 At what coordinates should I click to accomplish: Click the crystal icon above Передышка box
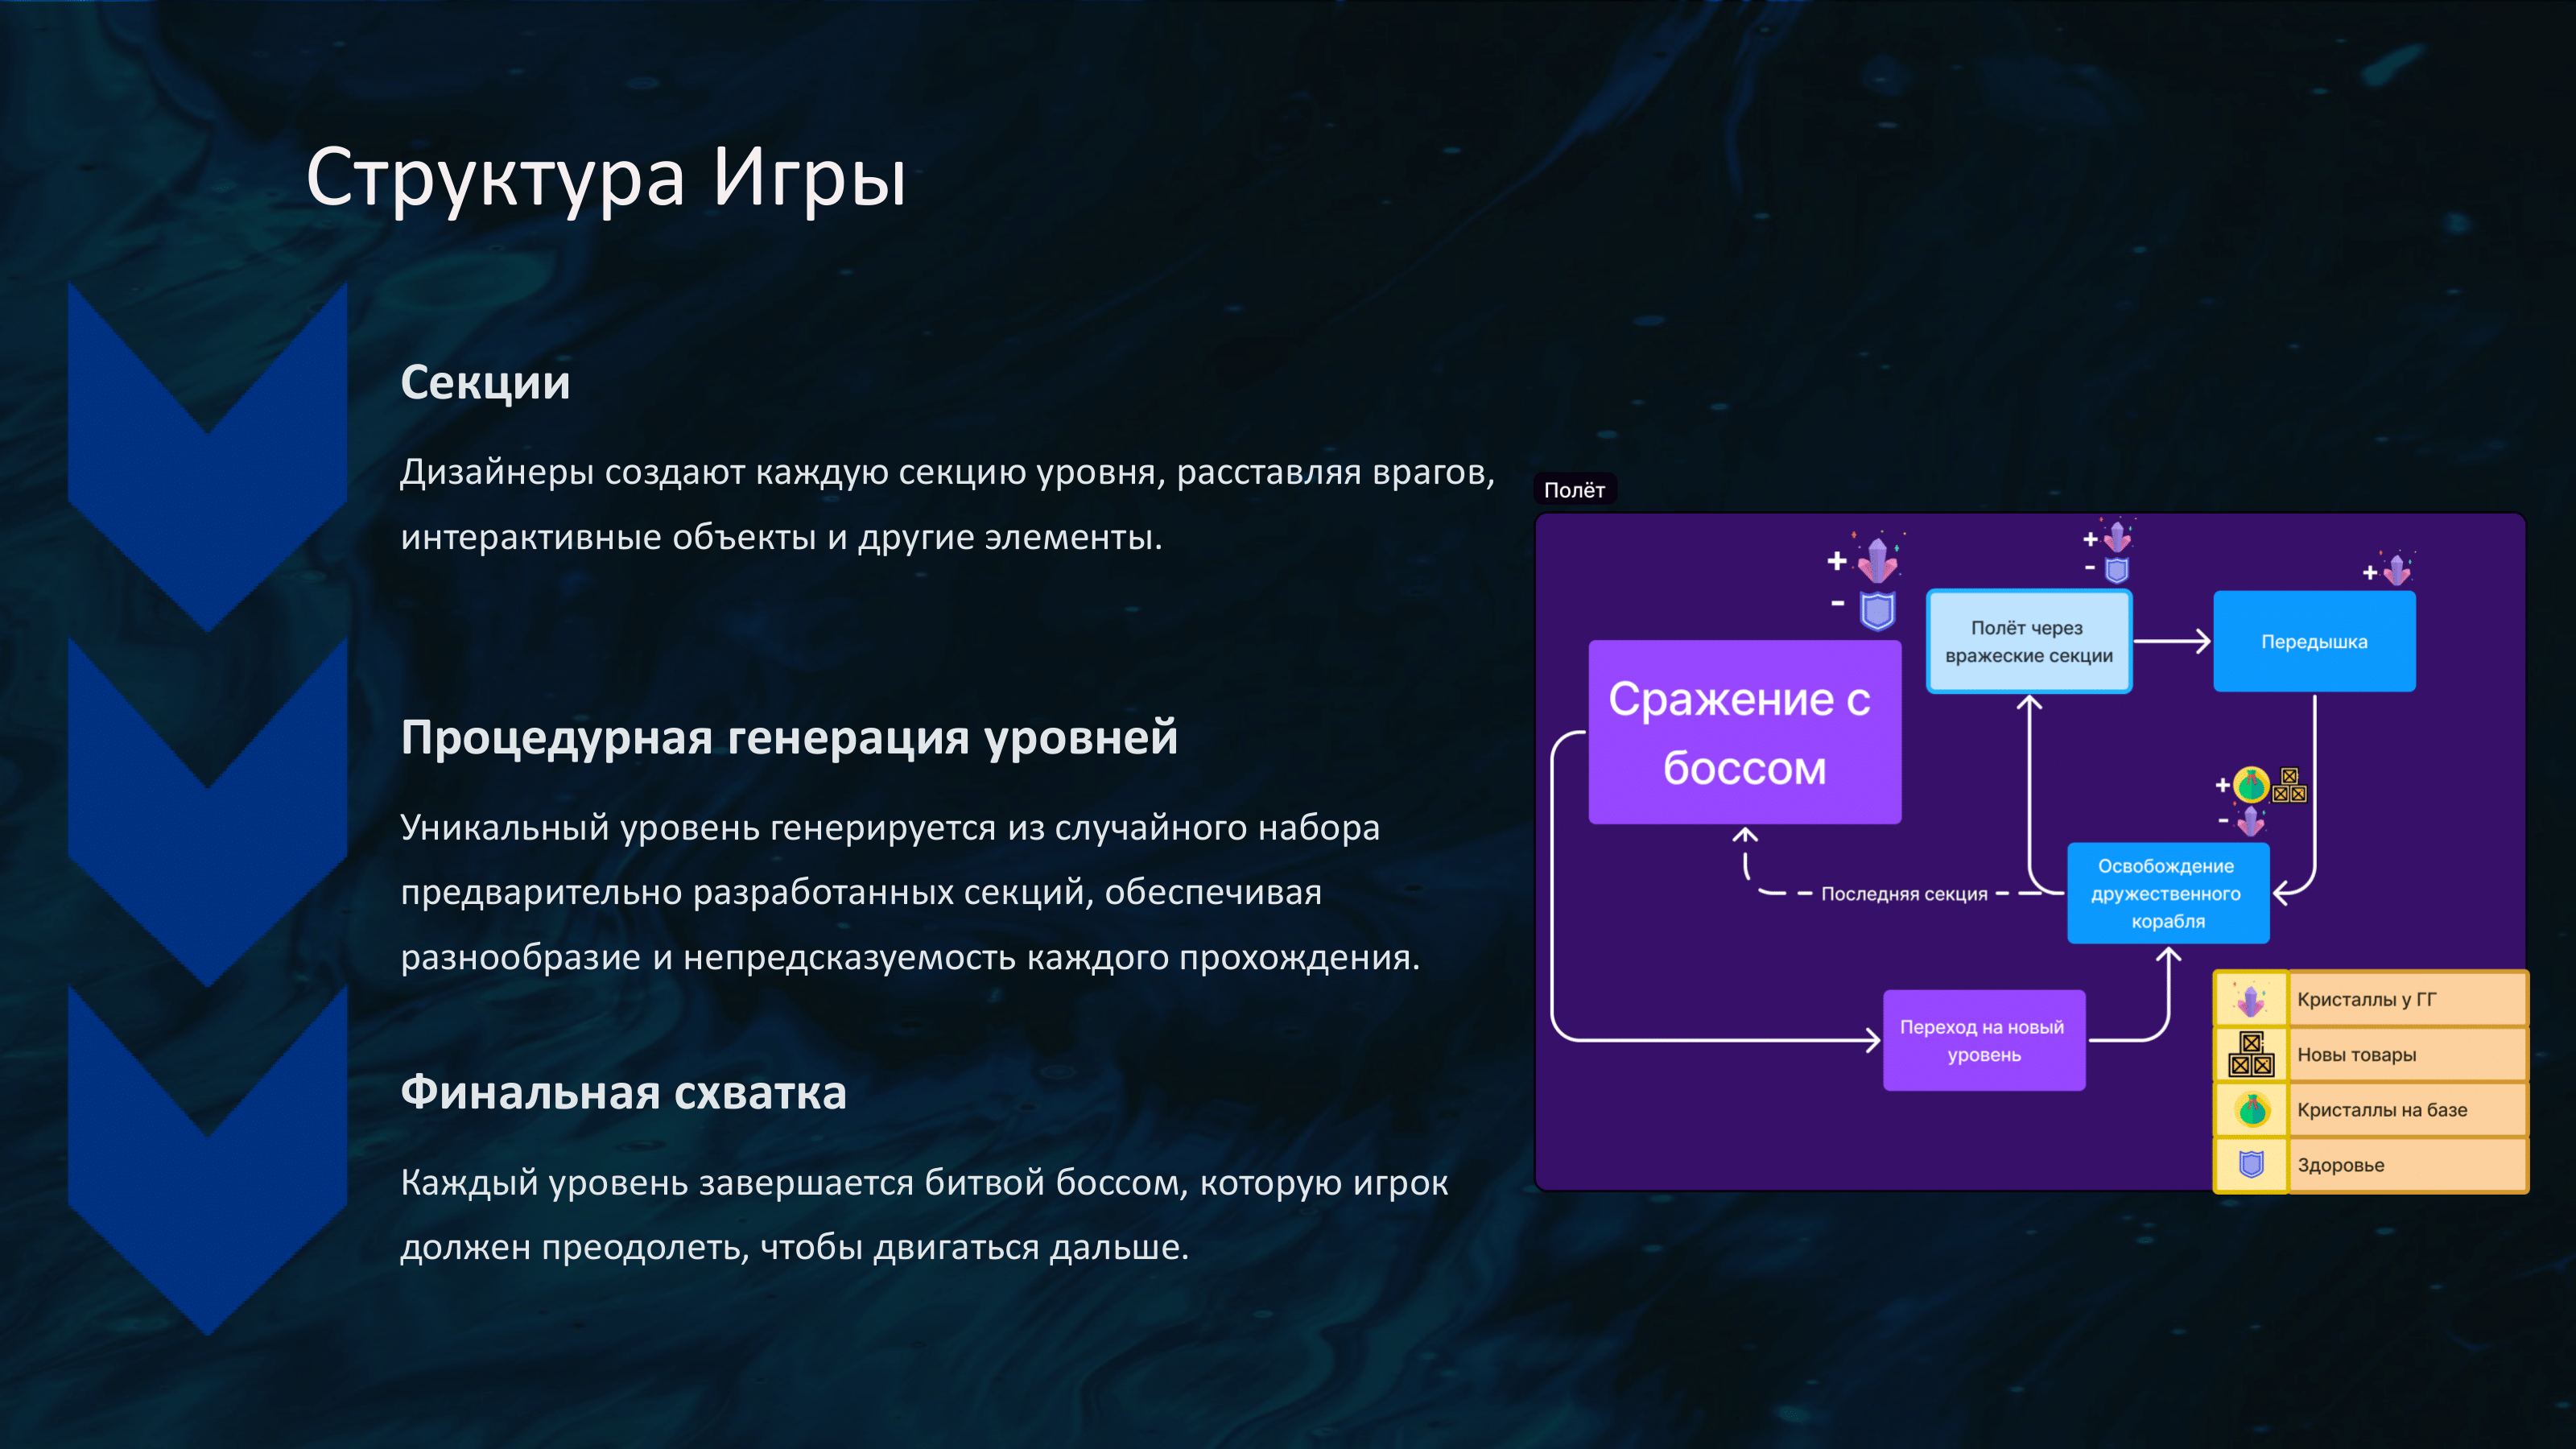pyautogui.click(x=2397, y=570)
